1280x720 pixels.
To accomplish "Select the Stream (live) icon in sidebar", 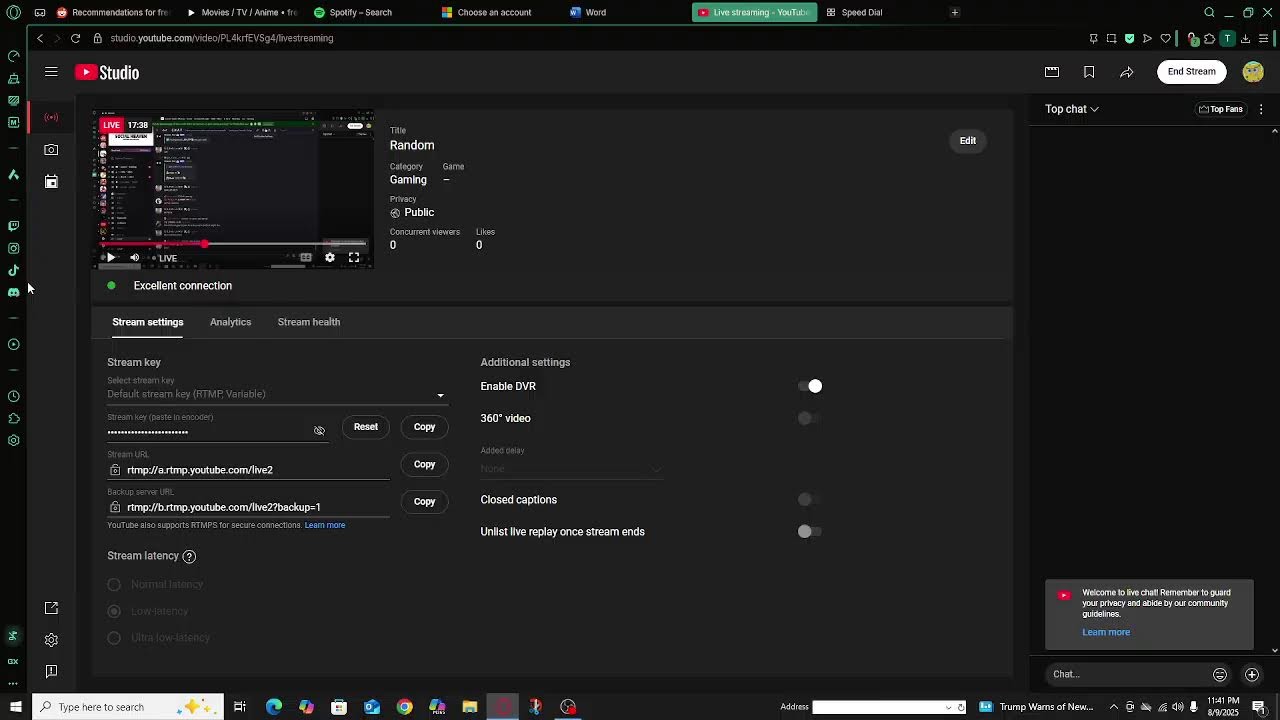I will coord(51,117).
